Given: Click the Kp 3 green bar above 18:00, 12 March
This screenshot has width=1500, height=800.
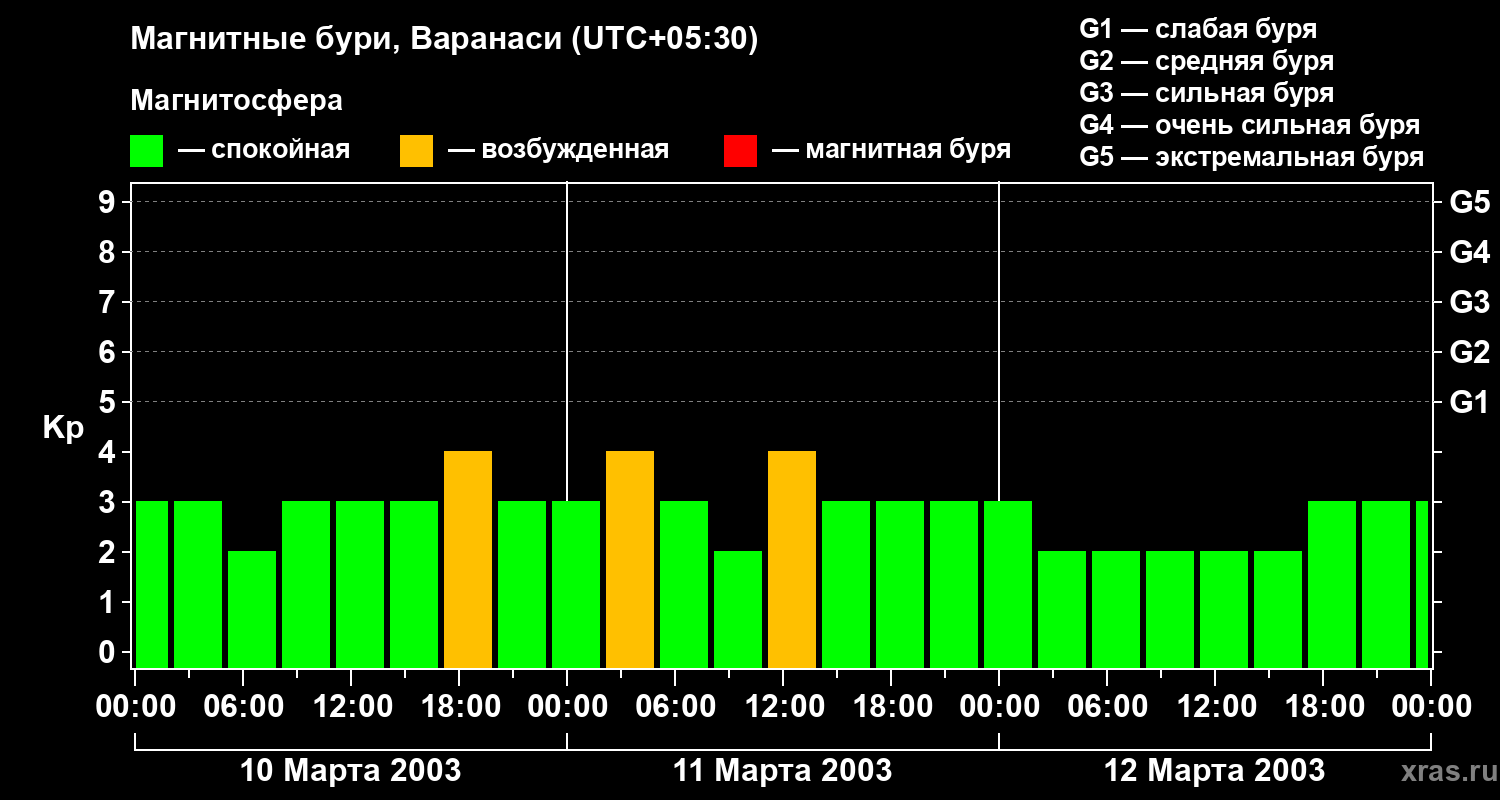Looking at the screenshot, I should [1332, 585].
